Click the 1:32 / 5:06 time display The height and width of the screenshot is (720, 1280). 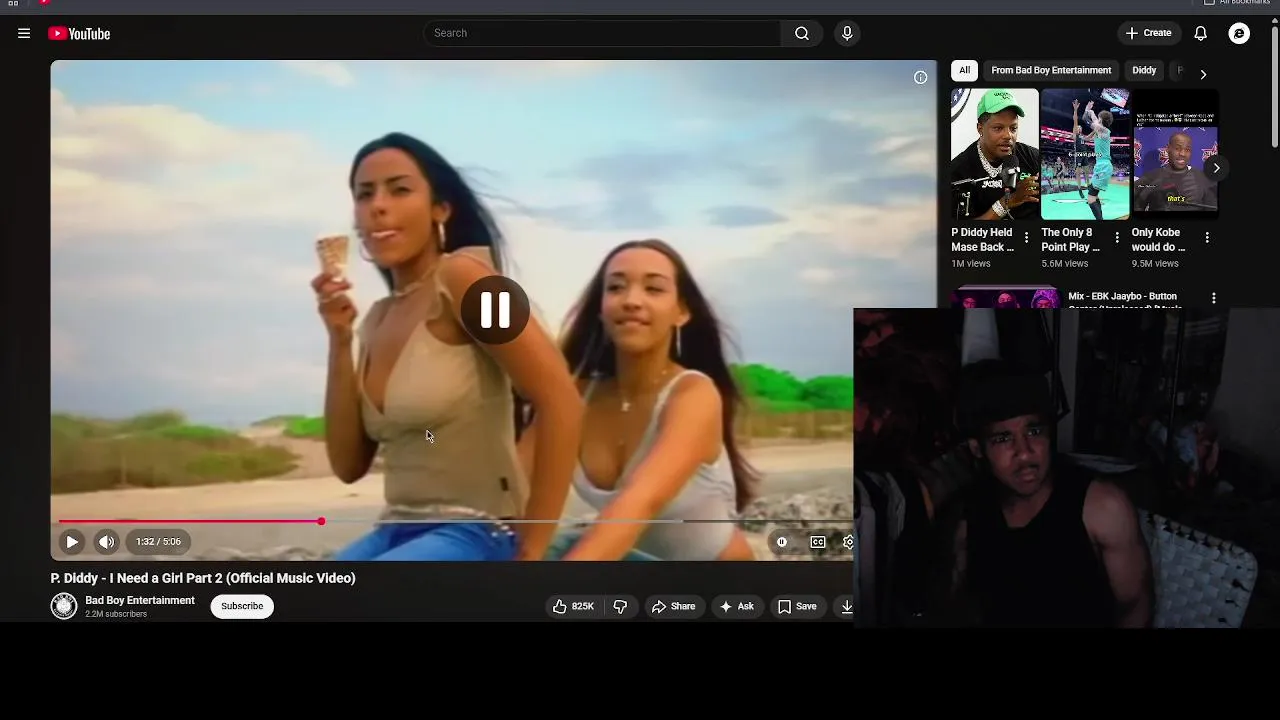pyautogui.click(x=159, y=541)
